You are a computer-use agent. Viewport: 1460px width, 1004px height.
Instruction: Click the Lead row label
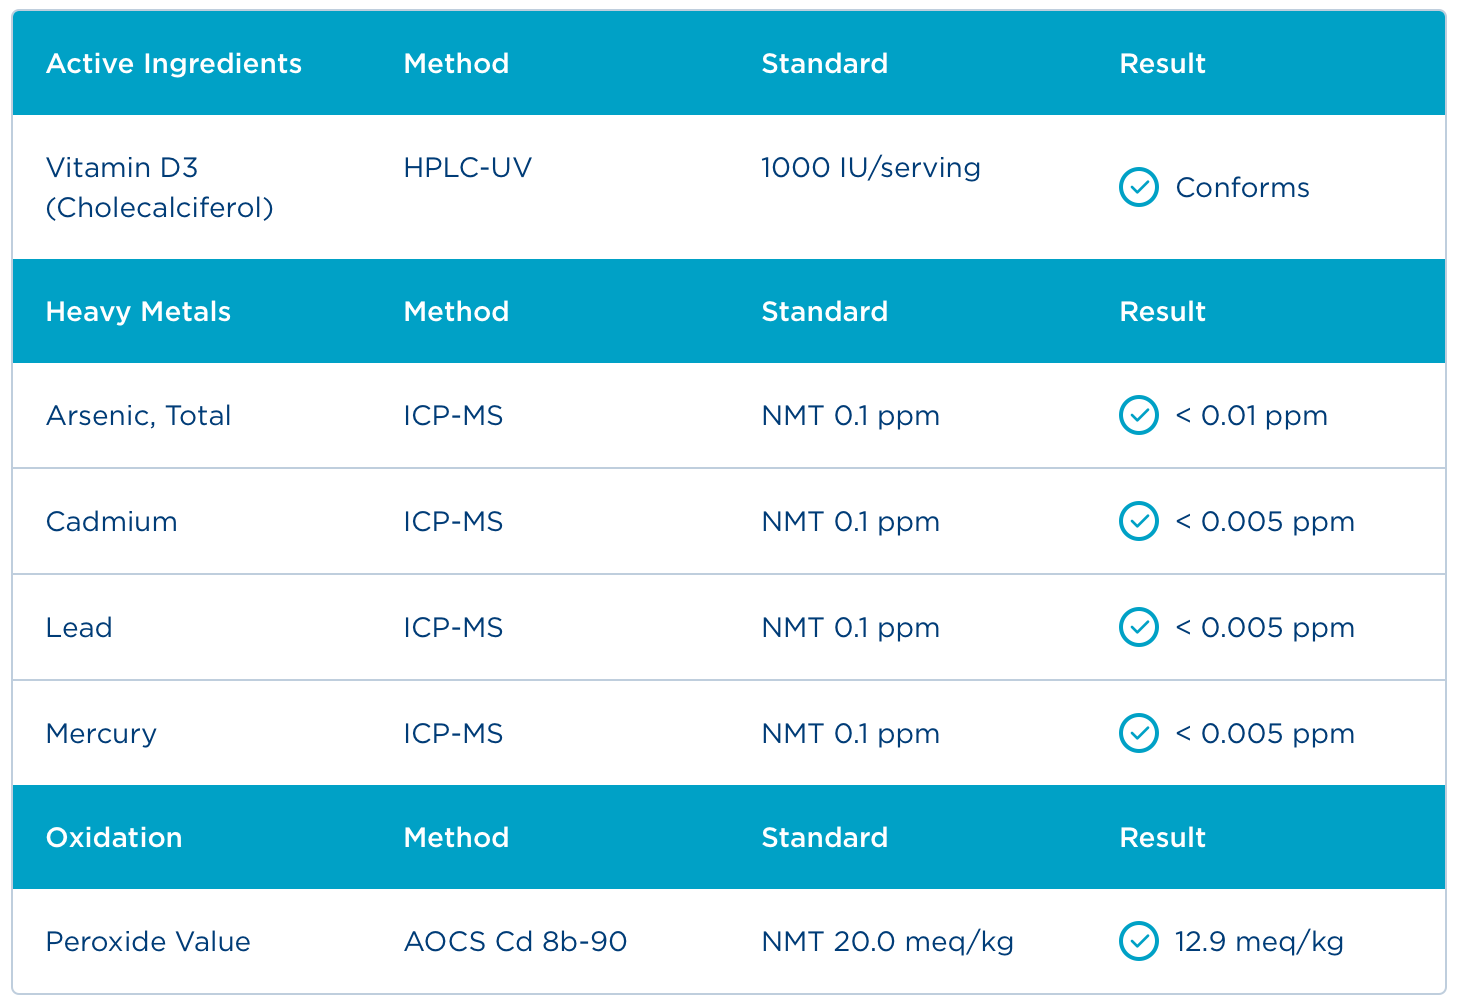pos(79,628)
